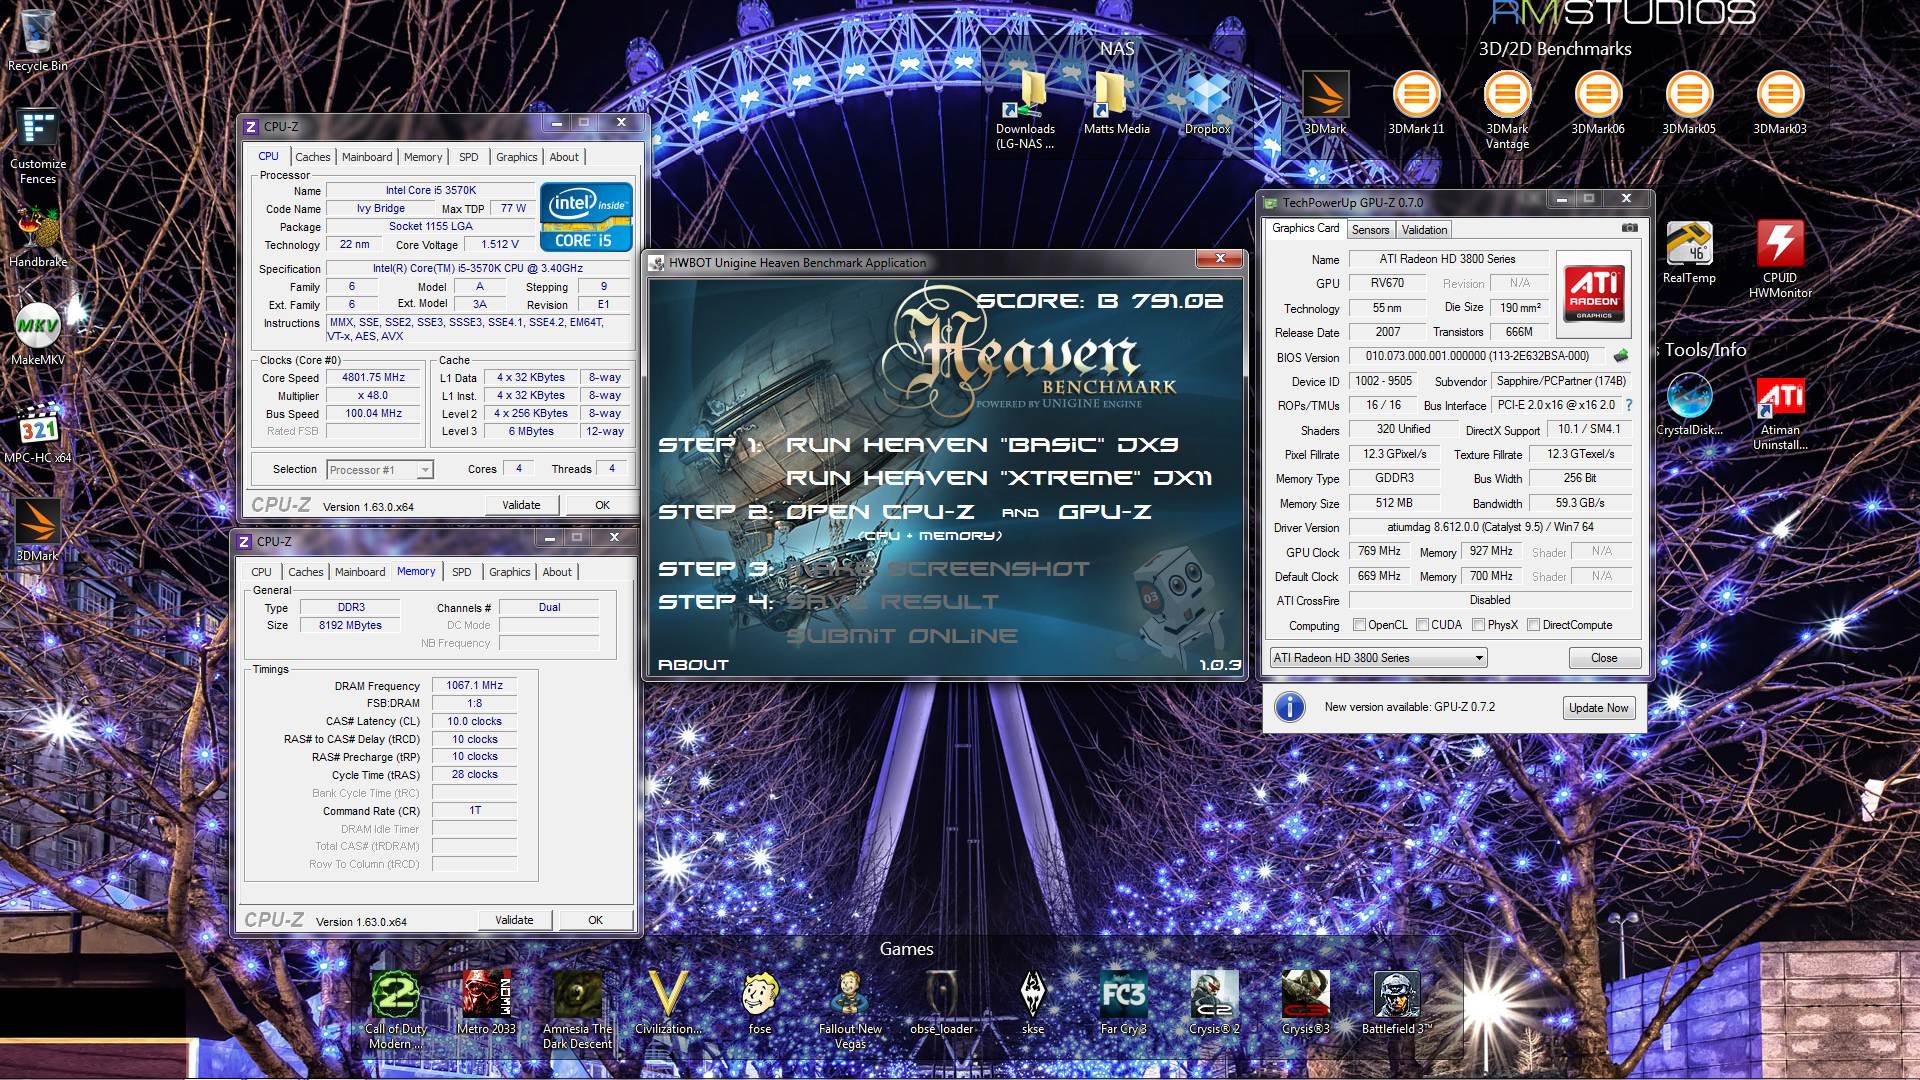Open Atiman Uninstaller icon
The image size is (1920, 1080).
[x=1780, y=413]
